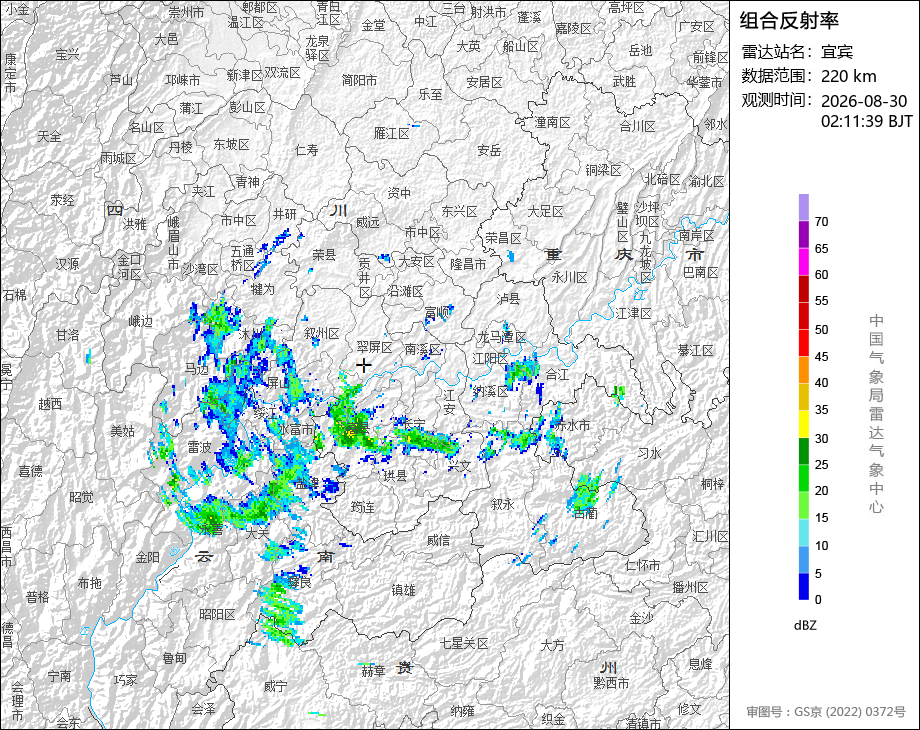Click the 古蔺 radar echo area label
Image resolution: width=920 pixels, height=730 pixels.
[x=586, y=513]
